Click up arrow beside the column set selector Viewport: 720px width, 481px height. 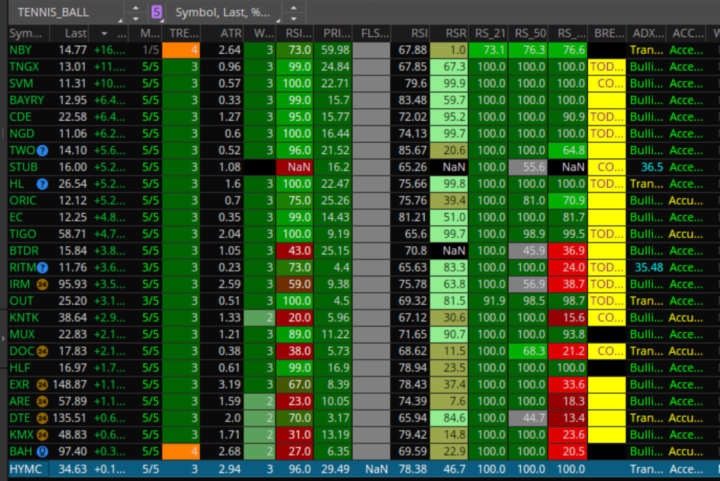coord(293,7)
